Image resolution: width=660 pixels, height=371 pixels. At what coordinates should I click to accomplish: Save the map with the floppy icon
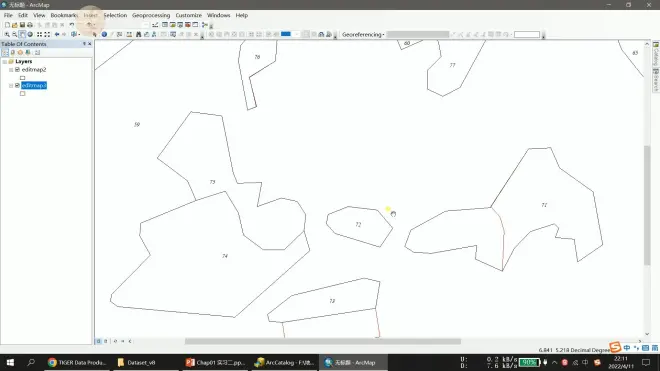click(x=22, y=25)
